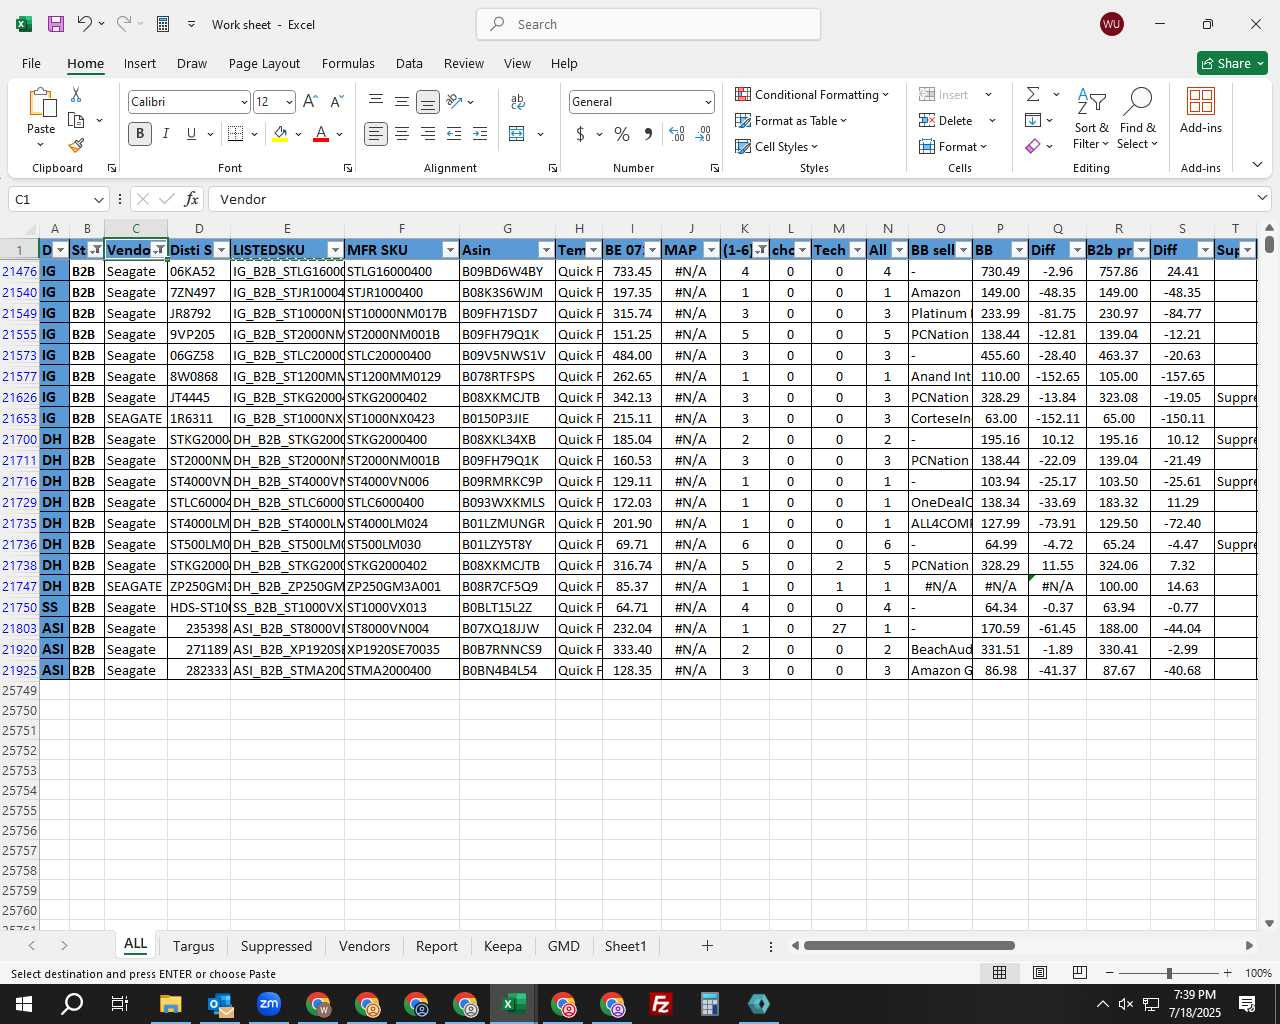Click the Sort & Filter button
Image resolution: width=1280 pixels, height=1024 pixels.
coord(1091,118)
